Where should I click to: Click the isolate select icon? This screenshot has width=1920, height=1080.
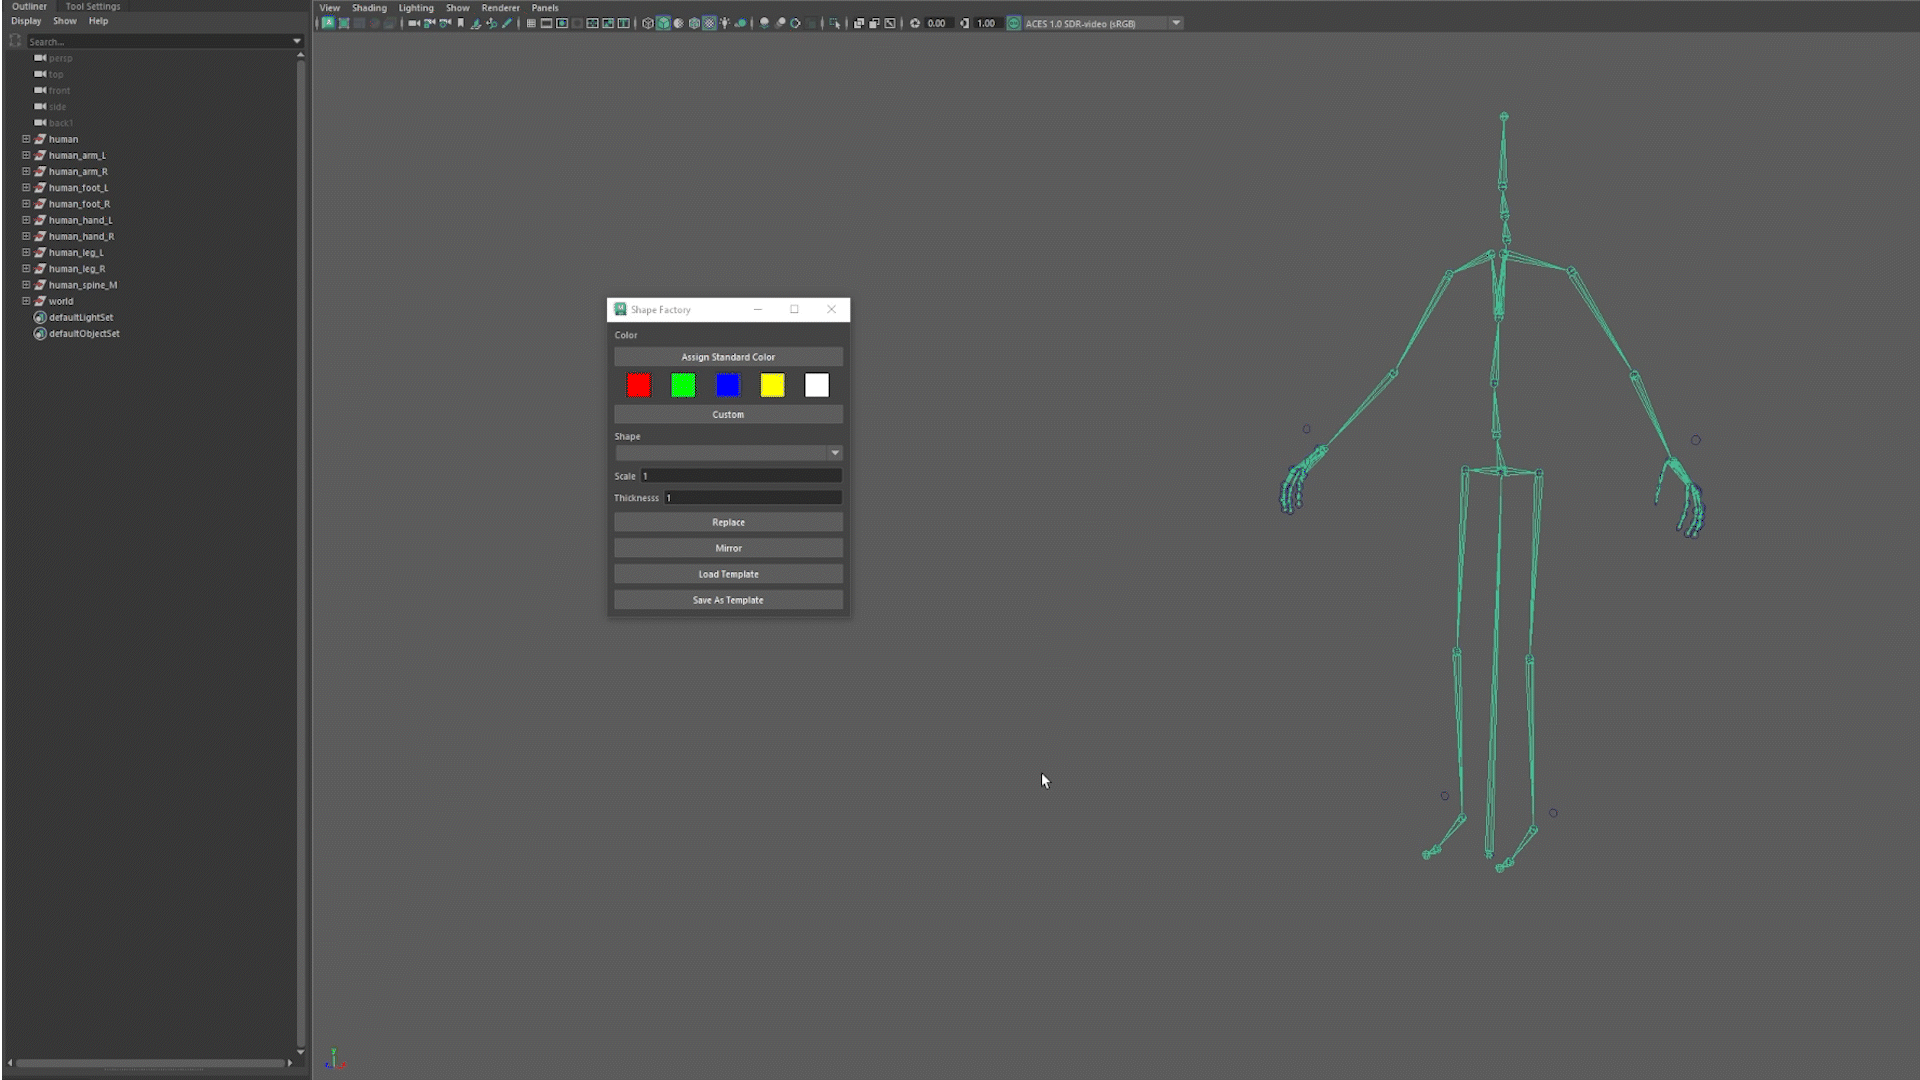coord(834,23)
